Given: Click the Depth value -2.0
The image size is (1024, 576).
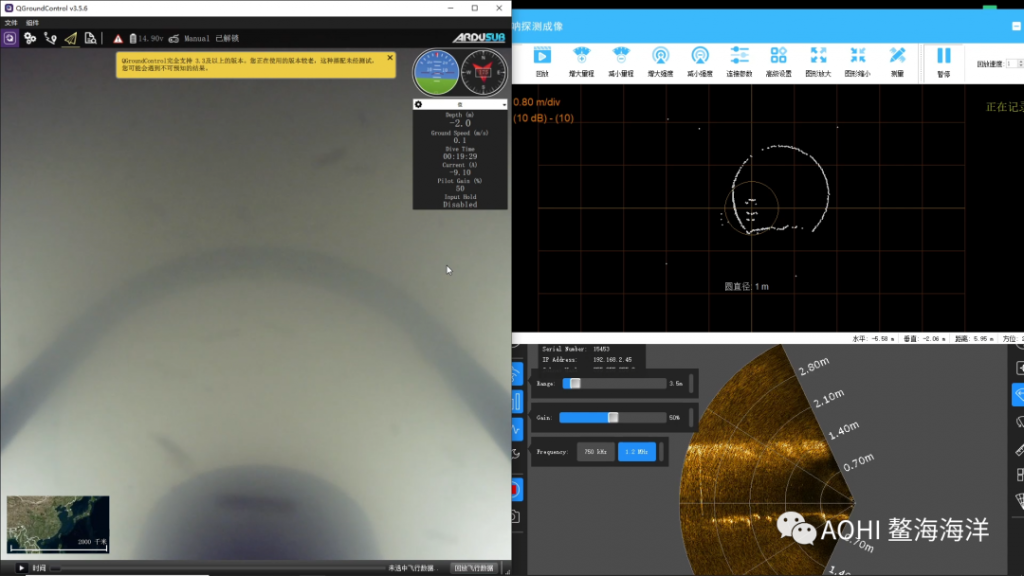Looking at the screenshot, I should click(x=460, y=123).
